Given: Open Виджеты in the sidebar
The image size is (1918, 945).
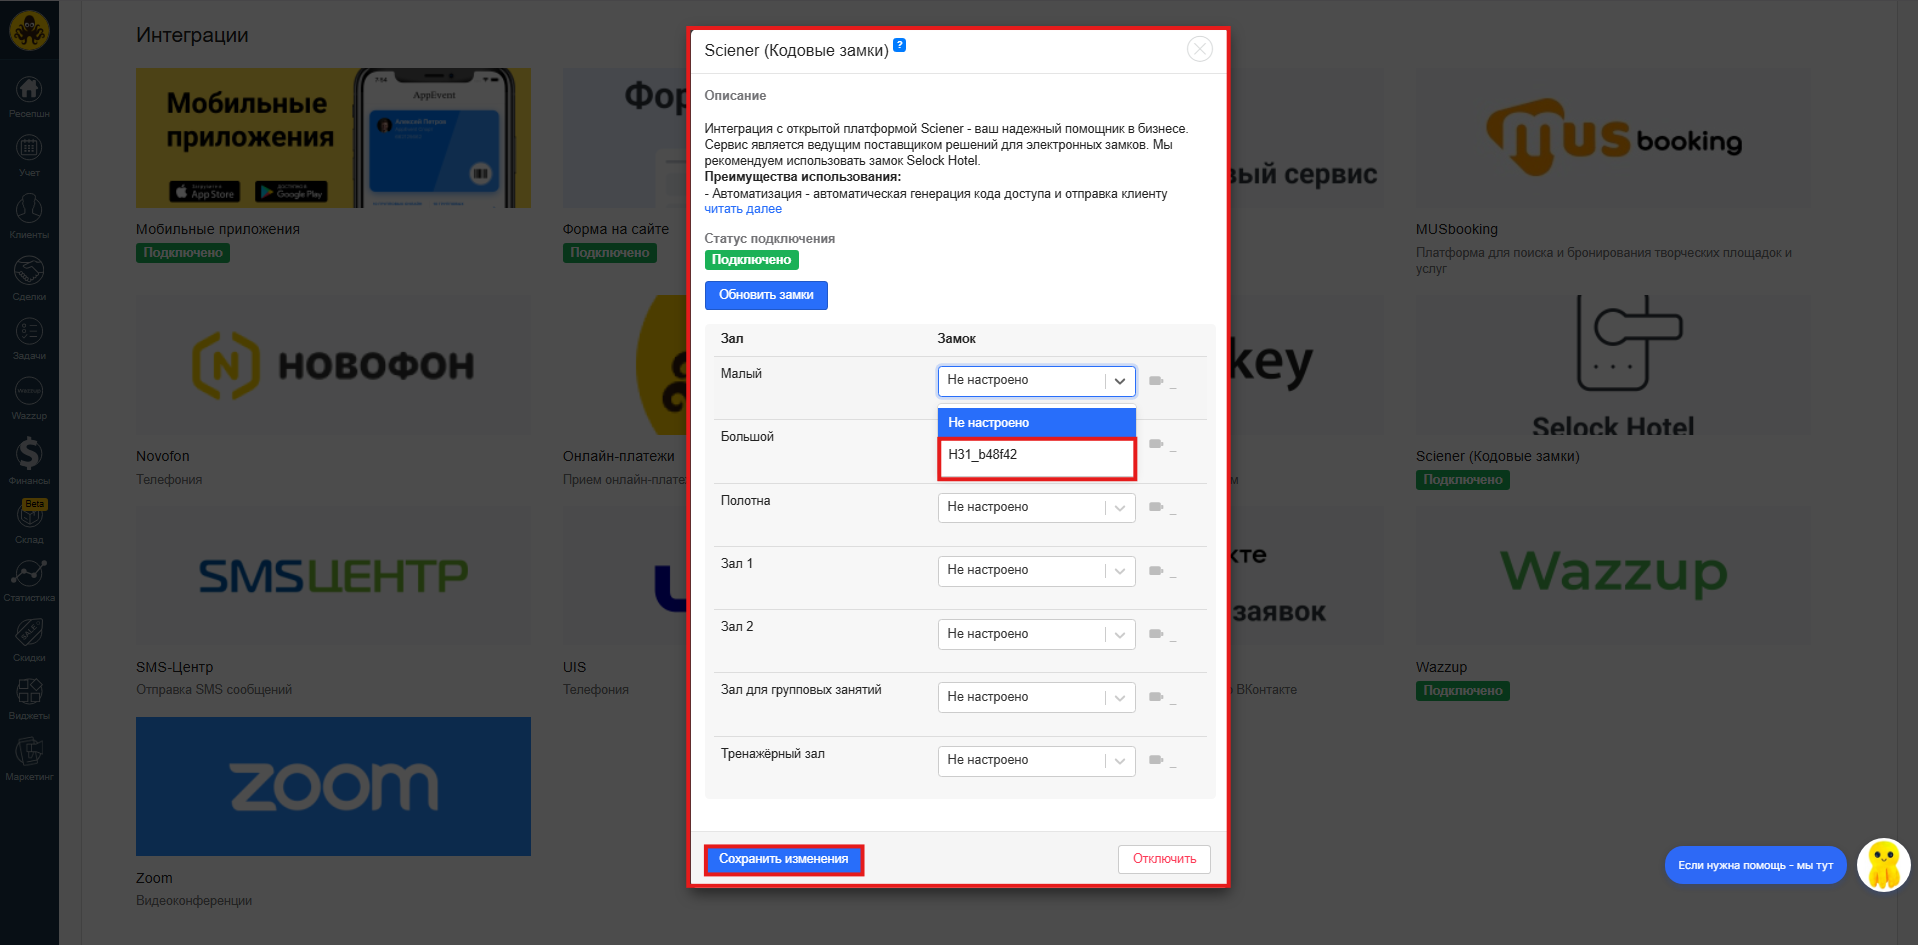Looking at the screenshot, I should [29, 698].
